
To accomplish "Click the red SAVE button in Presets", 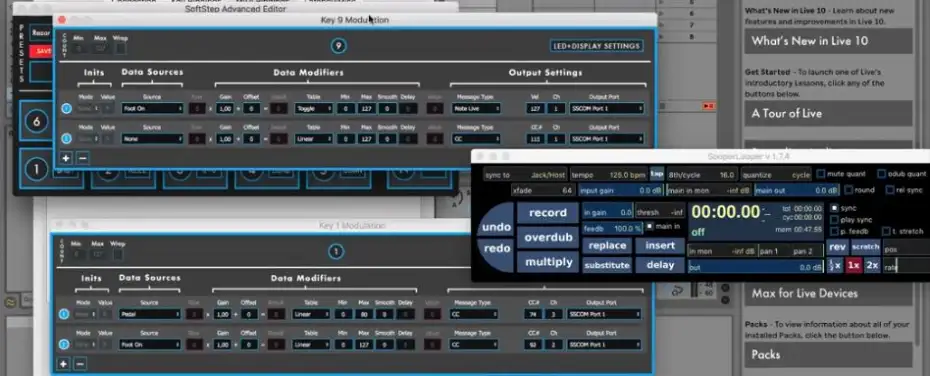I will pos(43,52).
